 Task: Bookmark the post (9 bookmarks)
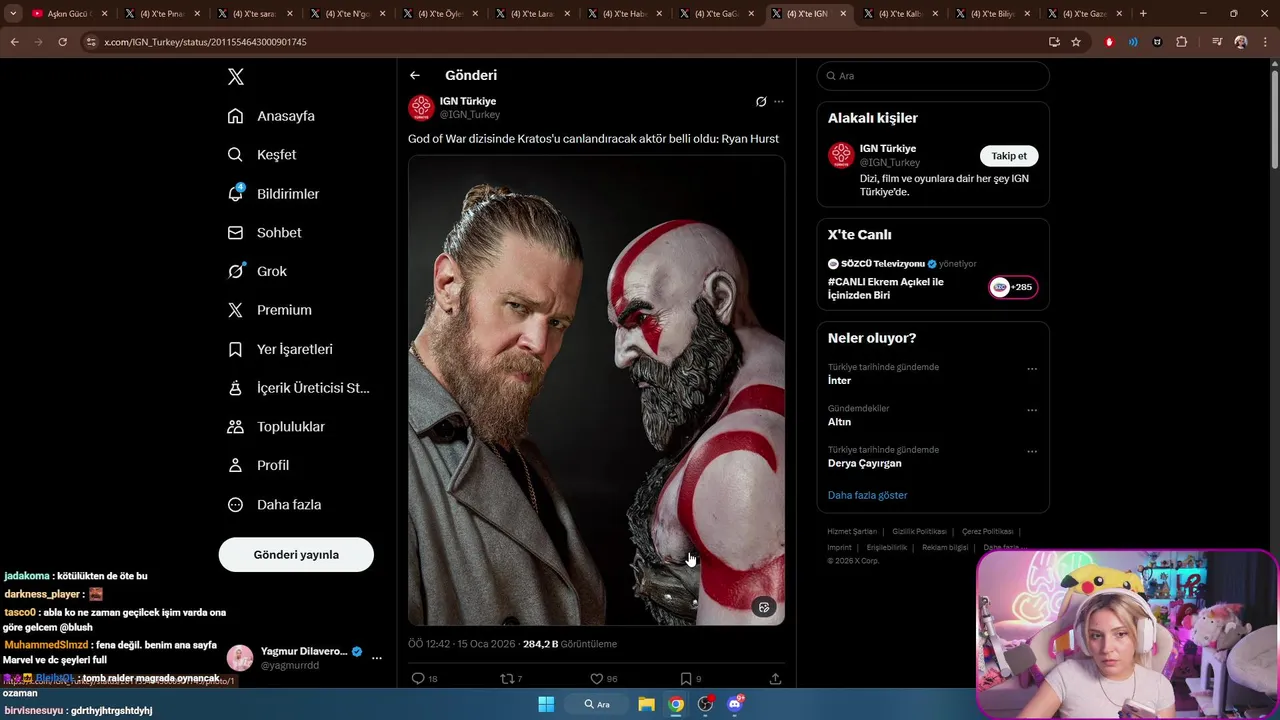point(690,679)
